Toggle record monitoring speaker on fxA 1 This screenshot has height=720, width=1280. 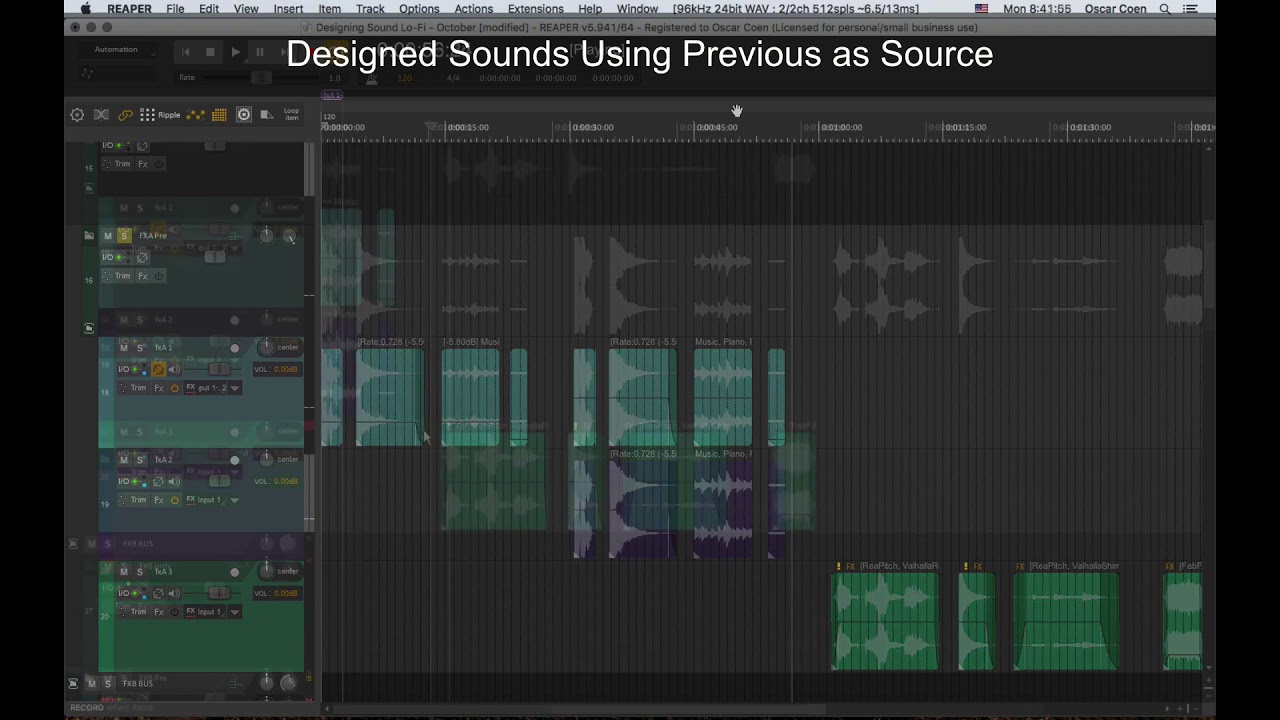175,370
